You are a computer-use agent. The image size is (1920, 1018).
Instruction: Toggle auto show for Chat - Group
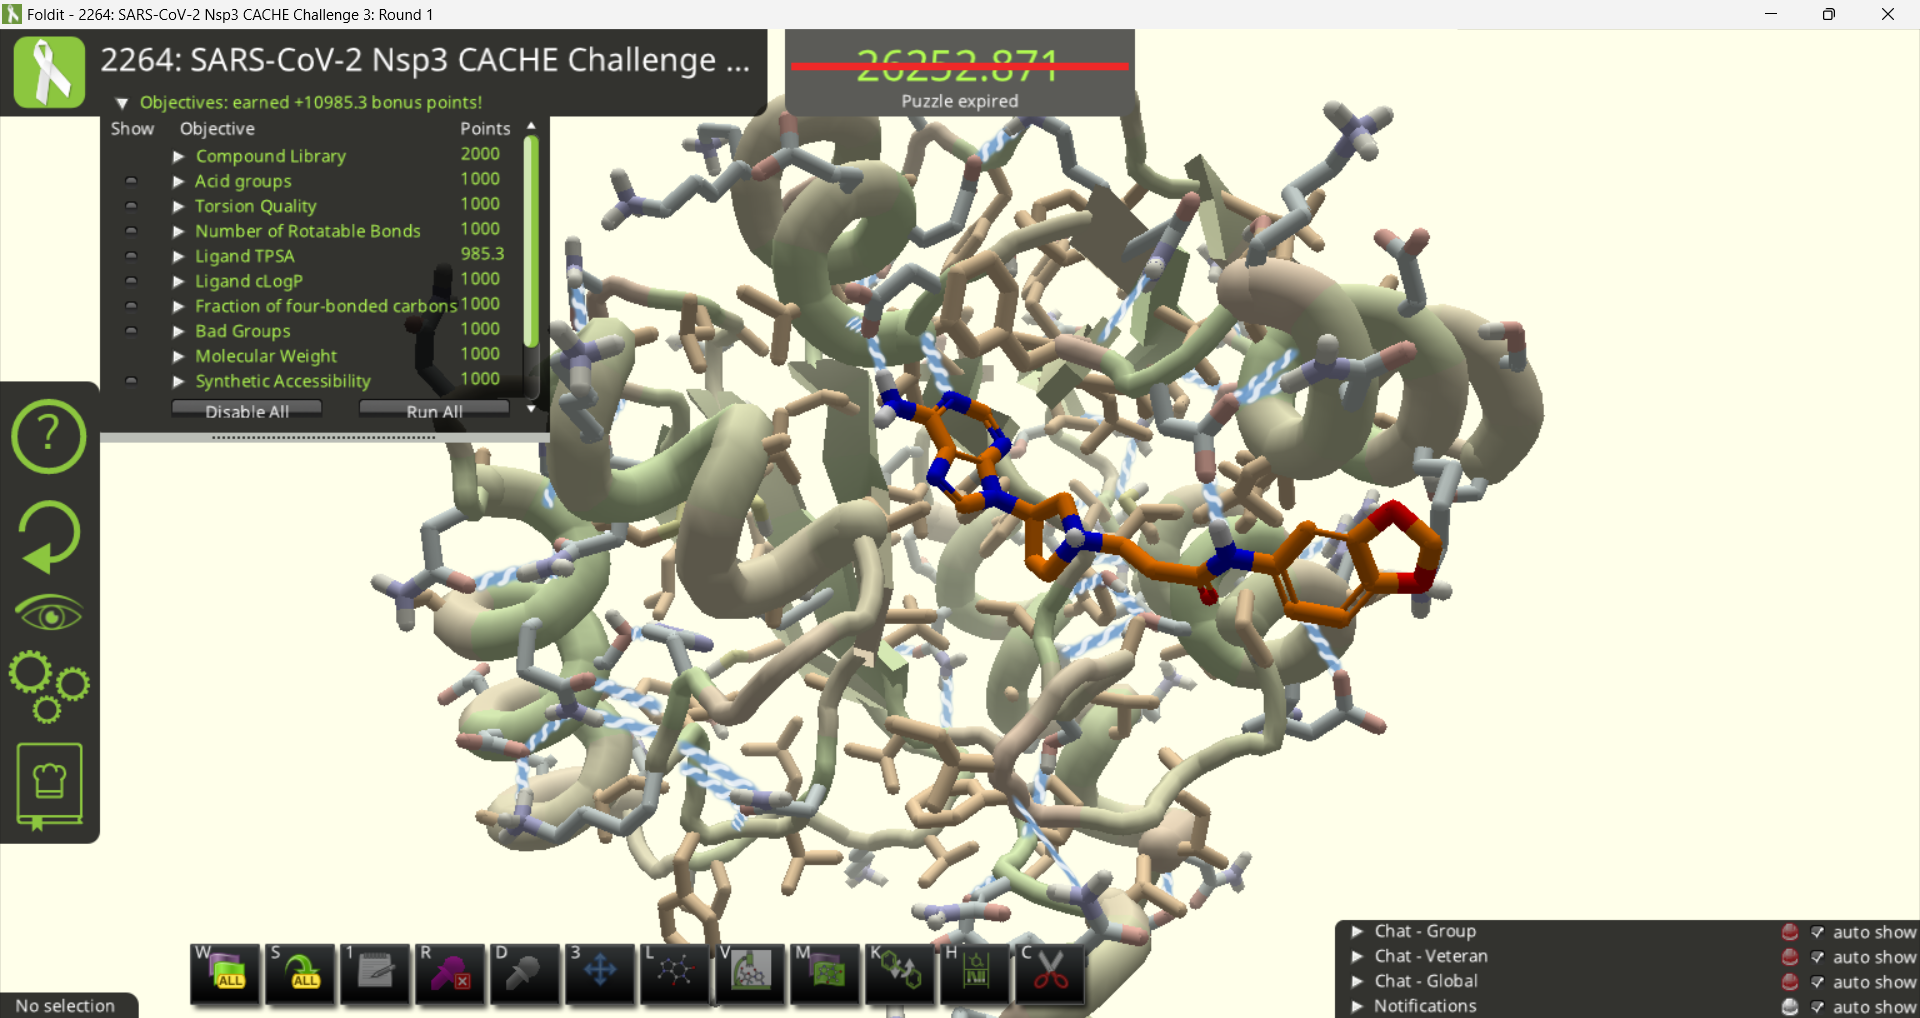click(x=1817, y=932)
